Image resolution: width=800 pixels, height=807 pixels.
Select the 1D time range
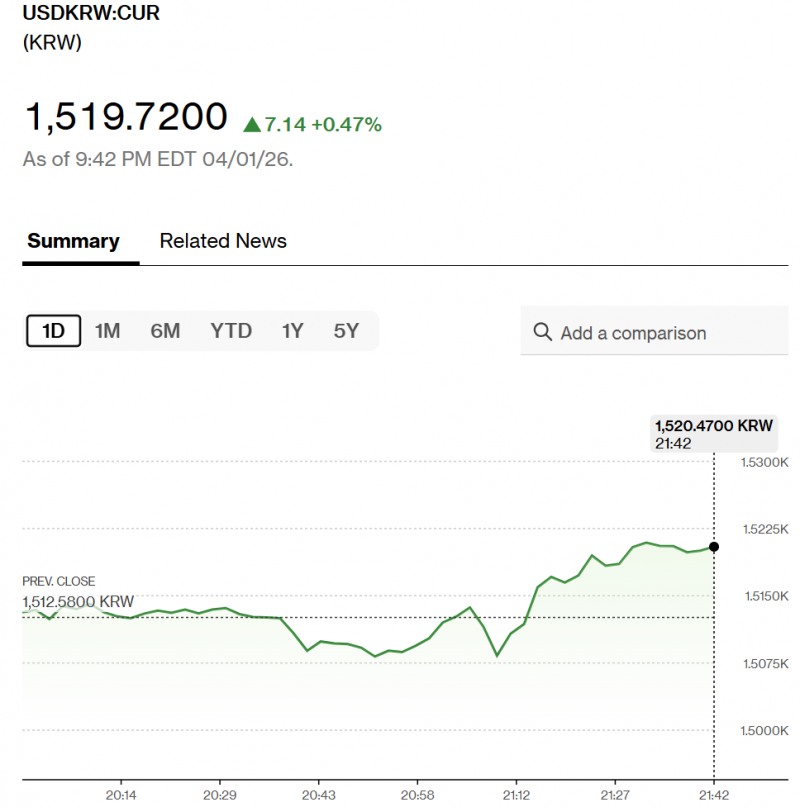(53, 331)
